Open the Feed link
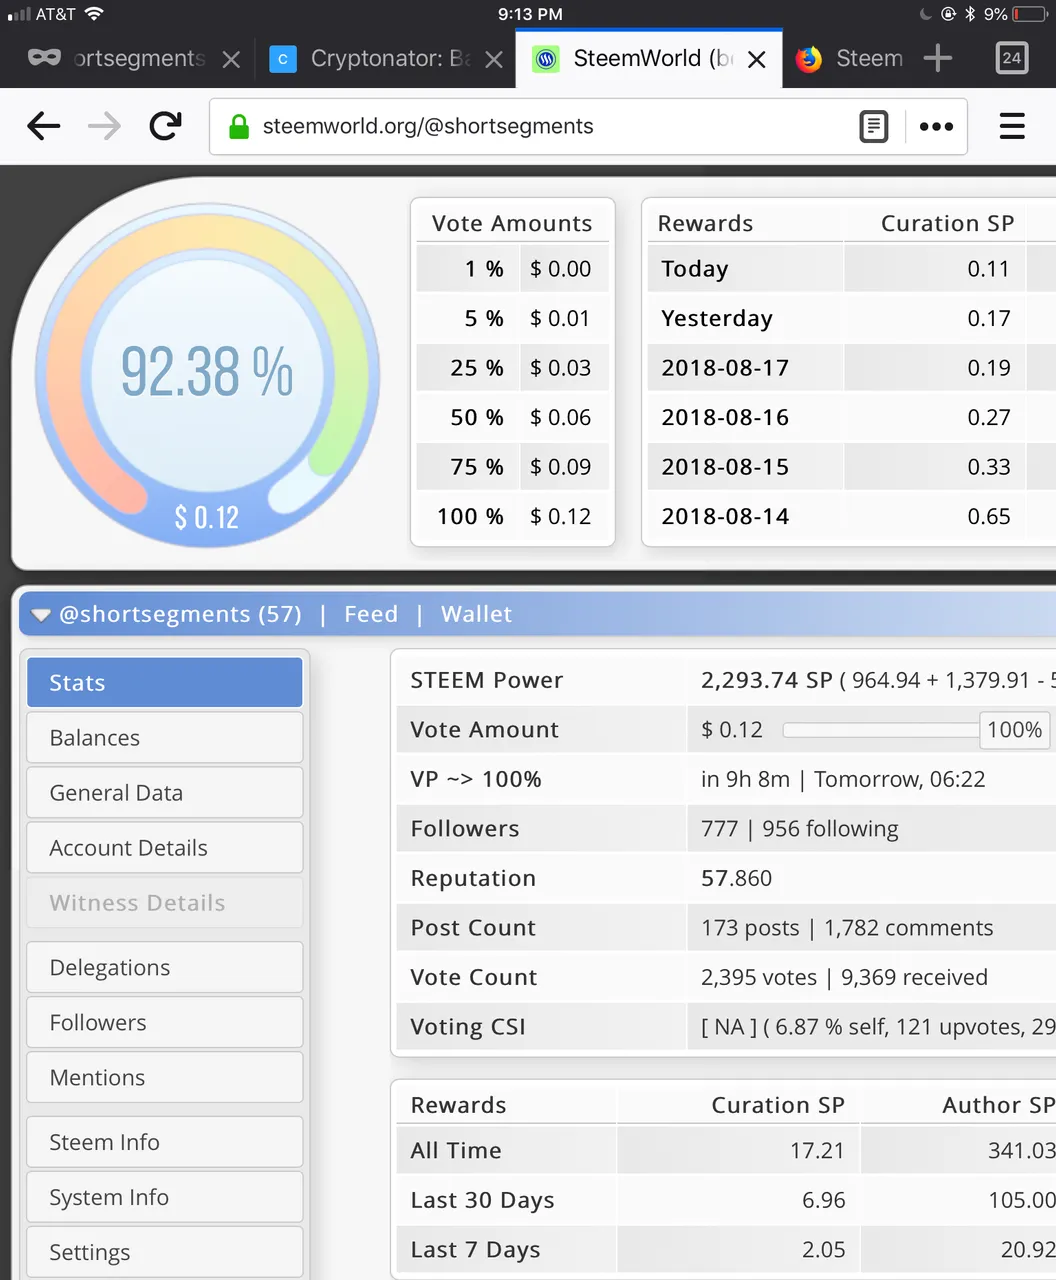The image size is (1056, 1280). point(371,614)
